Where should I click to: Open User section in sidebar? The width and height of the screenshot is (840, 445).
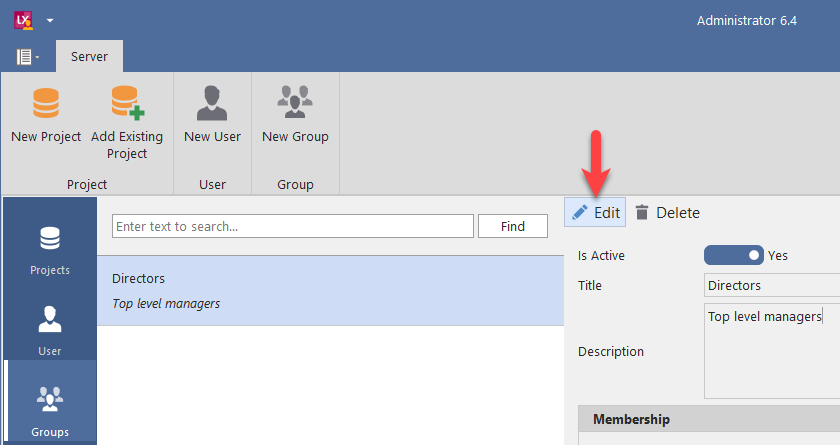click(x=50, y=330)
